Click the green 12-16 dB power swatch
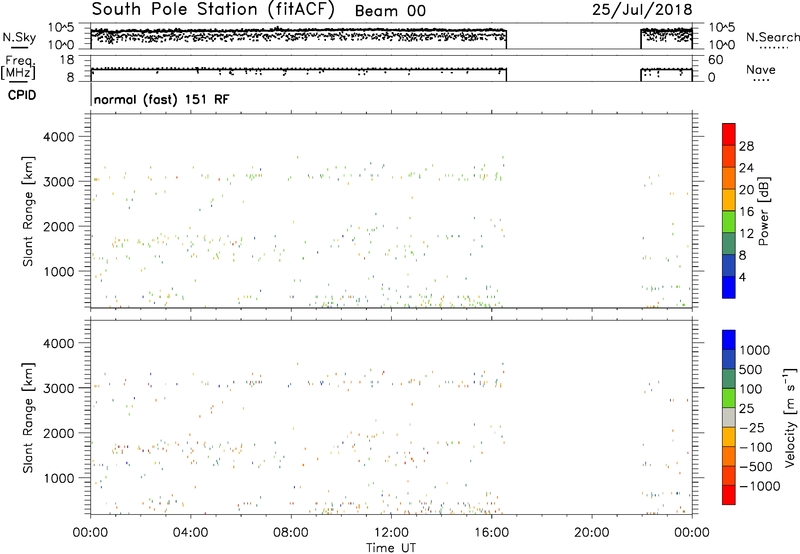Image resolution: width=800 pixels, height=554 pixels. 729,222
